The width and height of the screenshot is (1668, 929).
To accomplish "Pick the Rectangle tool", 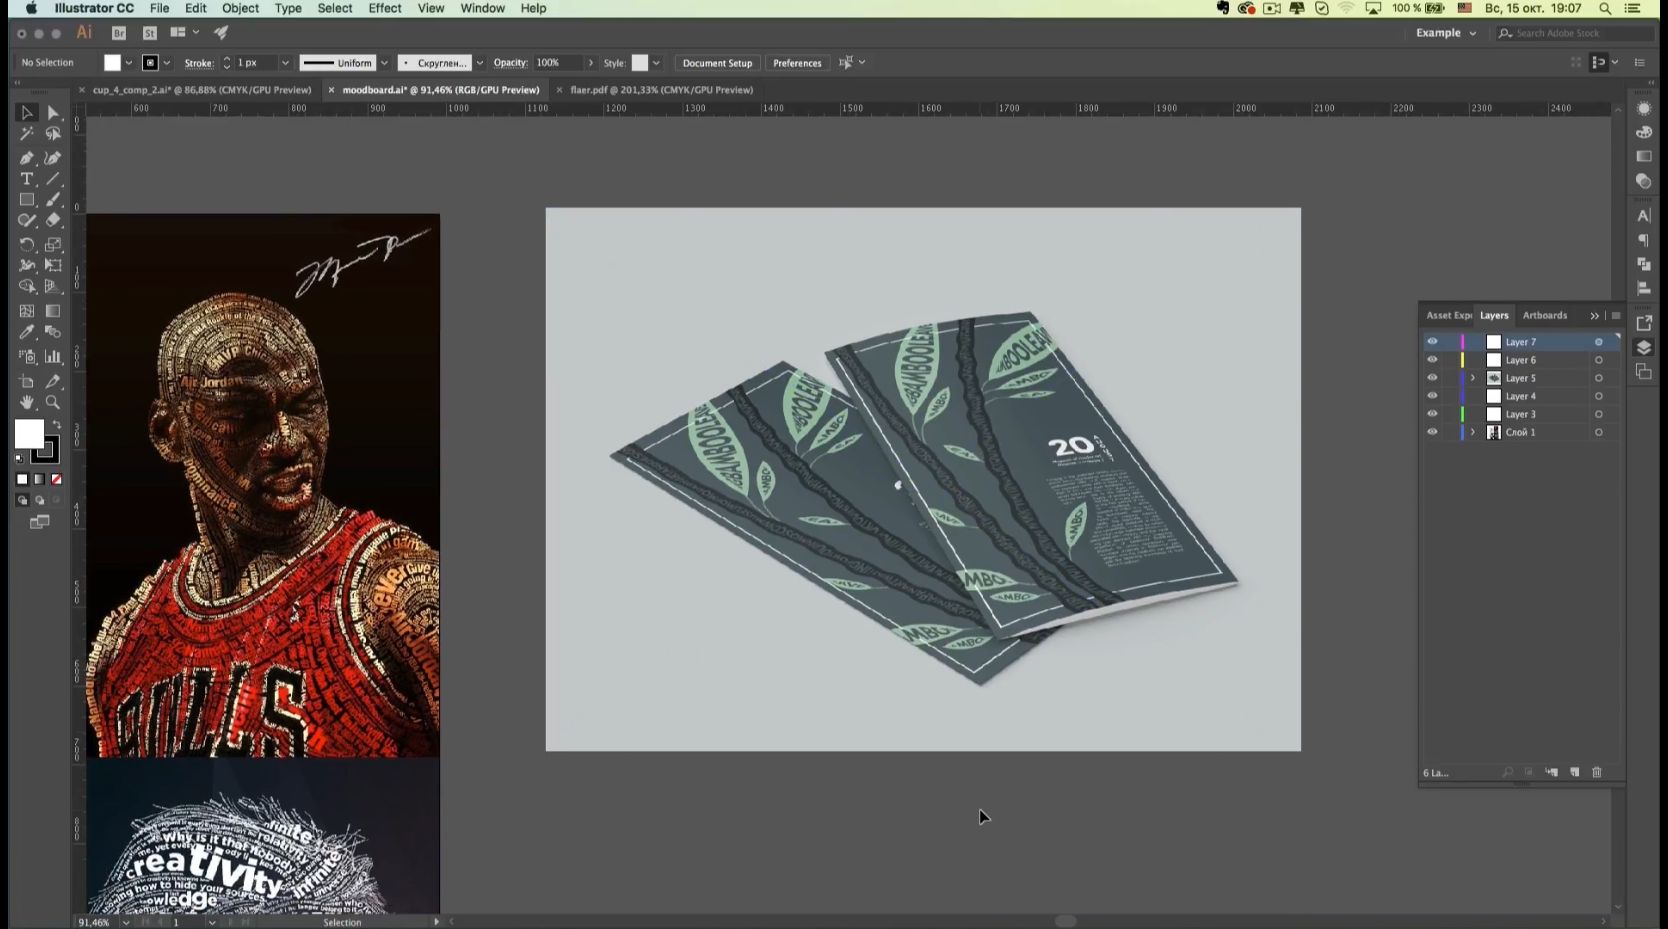I will pyautogui.click(x=27, y=200).
